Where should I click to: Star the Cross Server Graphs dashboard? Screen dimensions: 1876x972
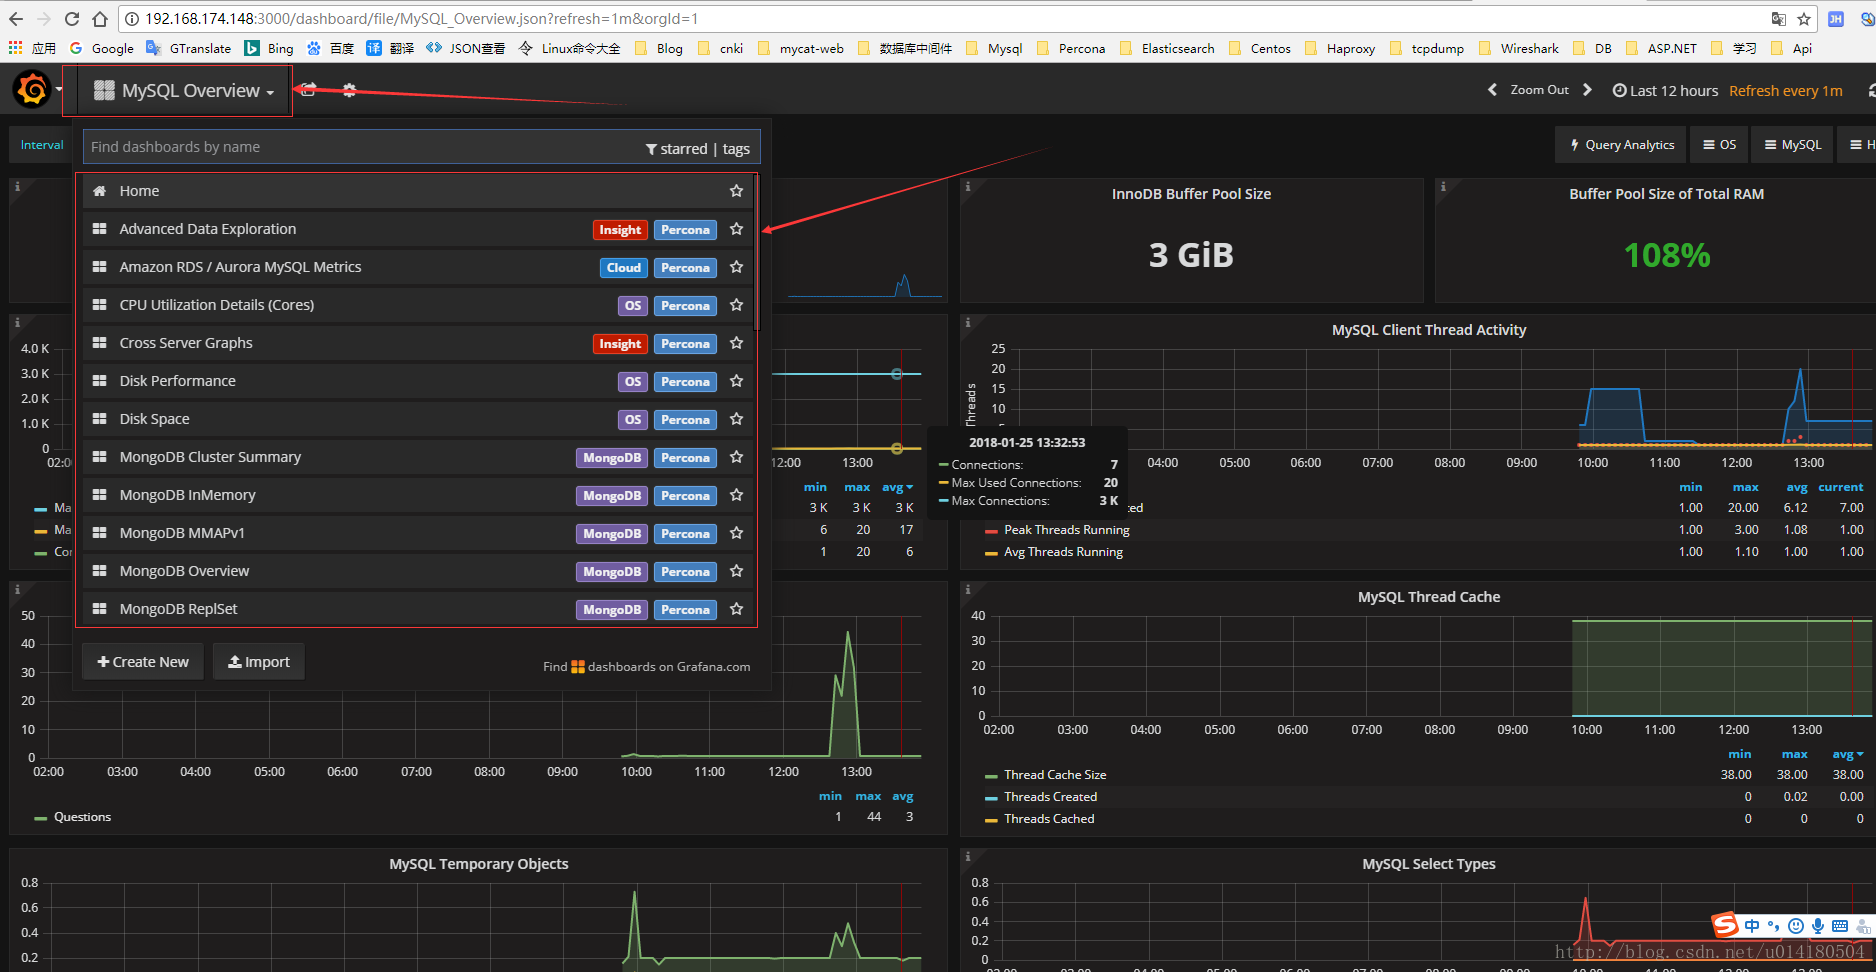(x=736, y=343)
